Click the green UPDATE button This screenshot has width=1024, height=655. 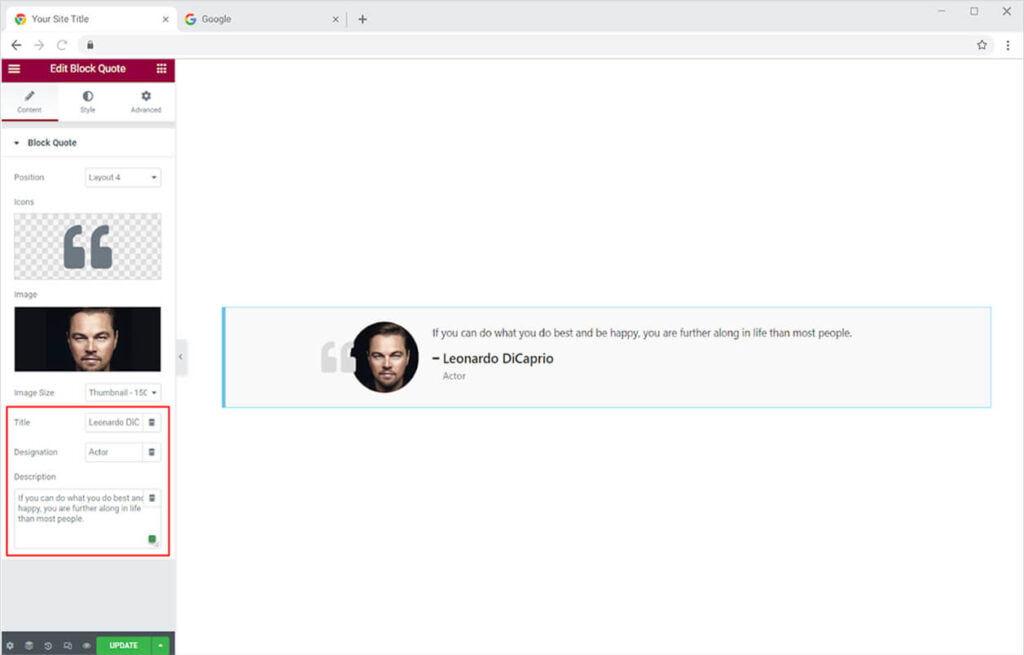(123, 645)
